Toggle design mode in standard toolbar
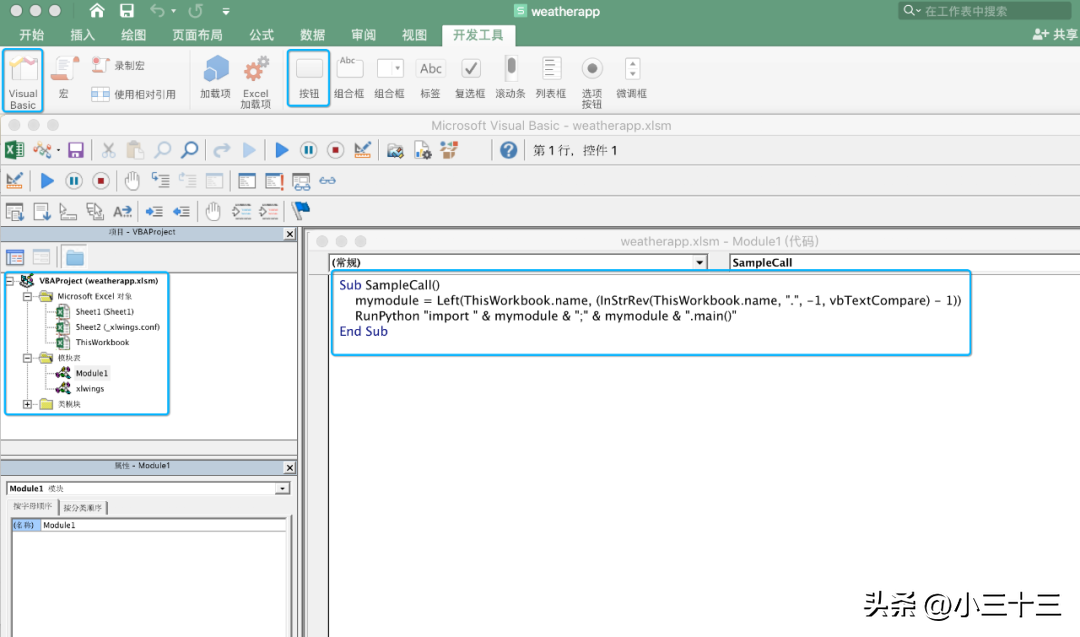This screenshot has height=637, width=1080. tap(362, 149)
